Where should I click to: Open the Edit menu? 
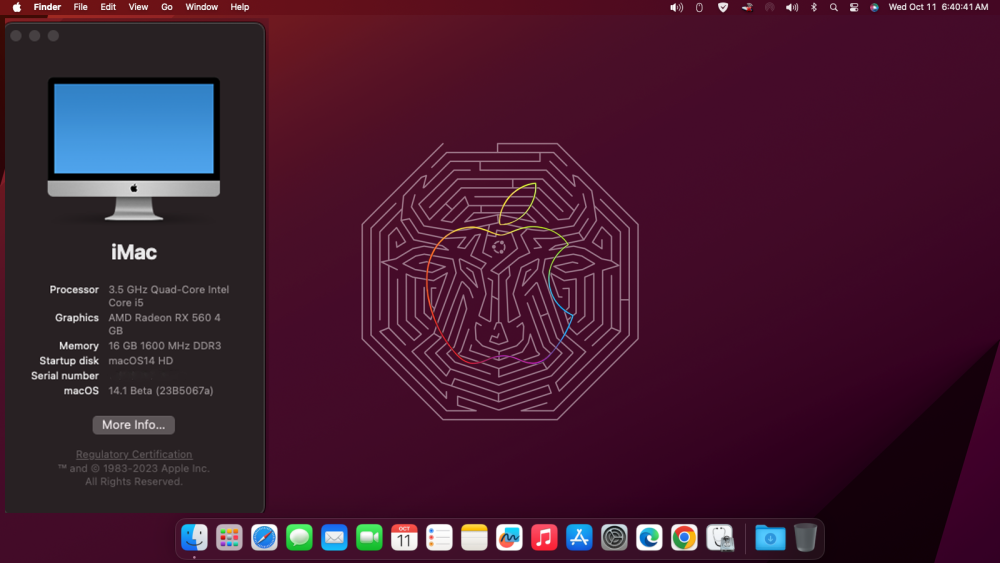pyautogui.click(x=108, y=7)
